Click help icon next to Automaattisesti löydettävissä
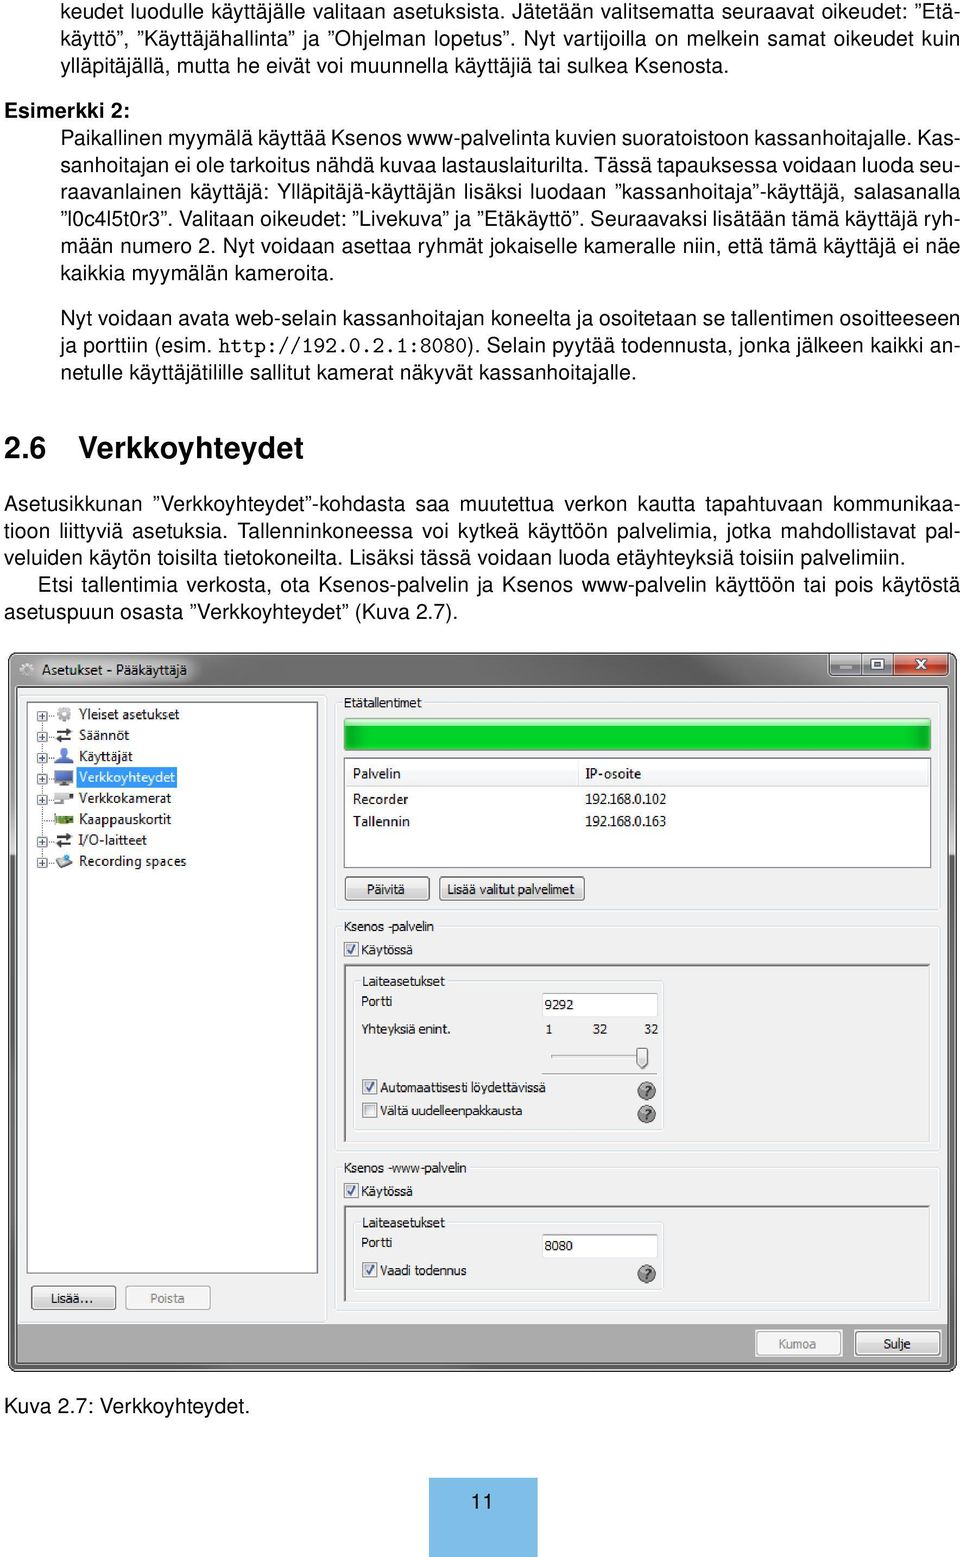 click(647, 1091)
